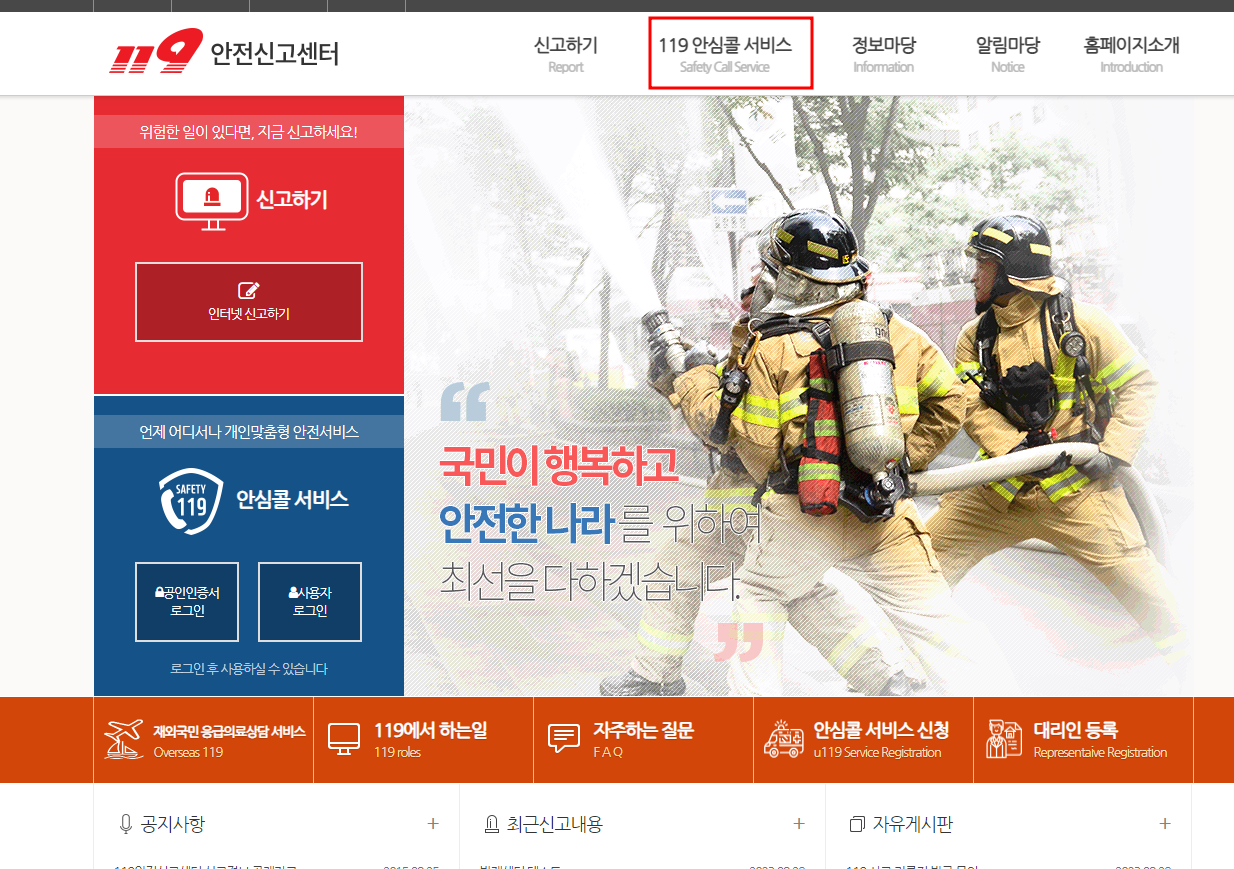Image resolution: width=1234 pixels, height=869 pixels.
Task: Click the 공인인증서 로그인 login button
Action: [x=186, y=601]
